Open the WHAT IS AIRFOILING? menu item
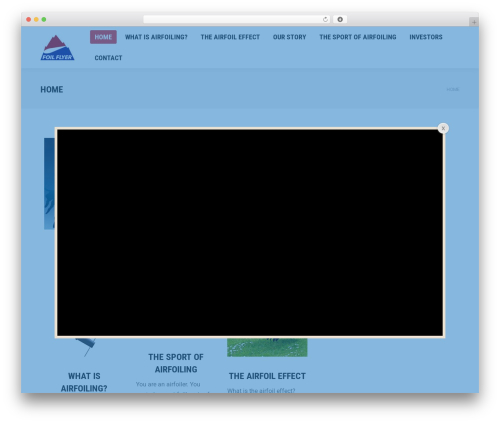The image size is (500, 423). (x=156, y=37)
